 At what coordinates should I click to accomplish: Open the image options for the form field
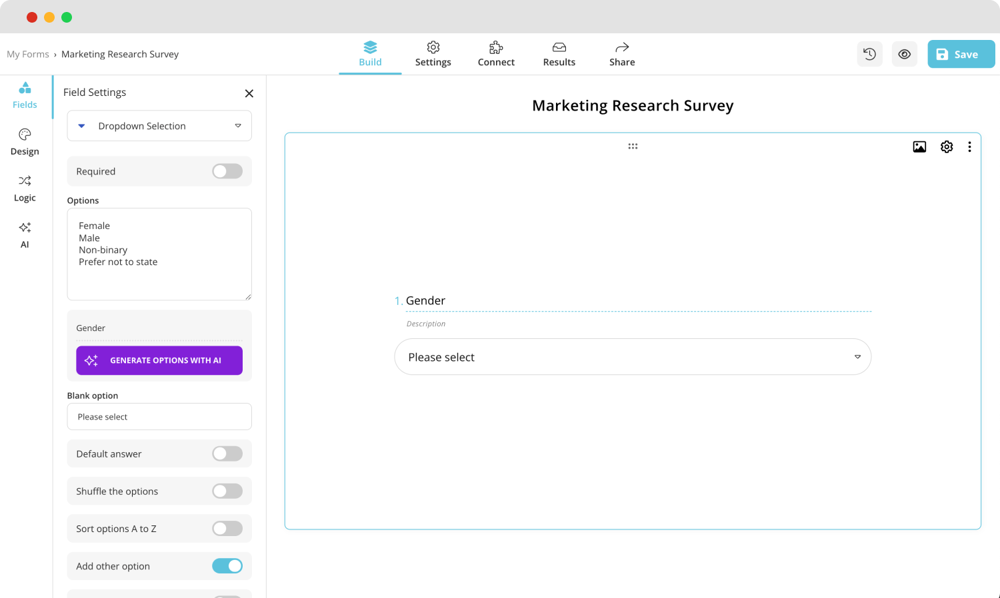pos(918,146)
